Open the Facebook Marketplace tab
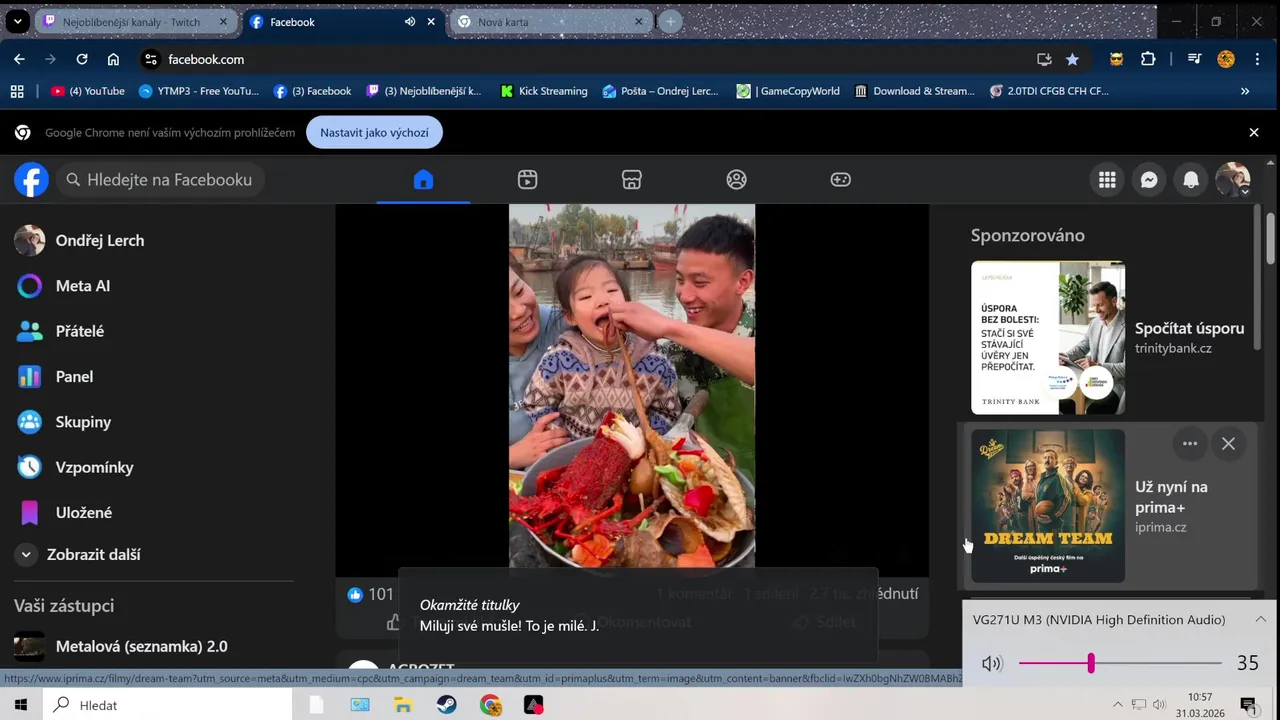This screenshot has height=720, width=1280. 632,180
